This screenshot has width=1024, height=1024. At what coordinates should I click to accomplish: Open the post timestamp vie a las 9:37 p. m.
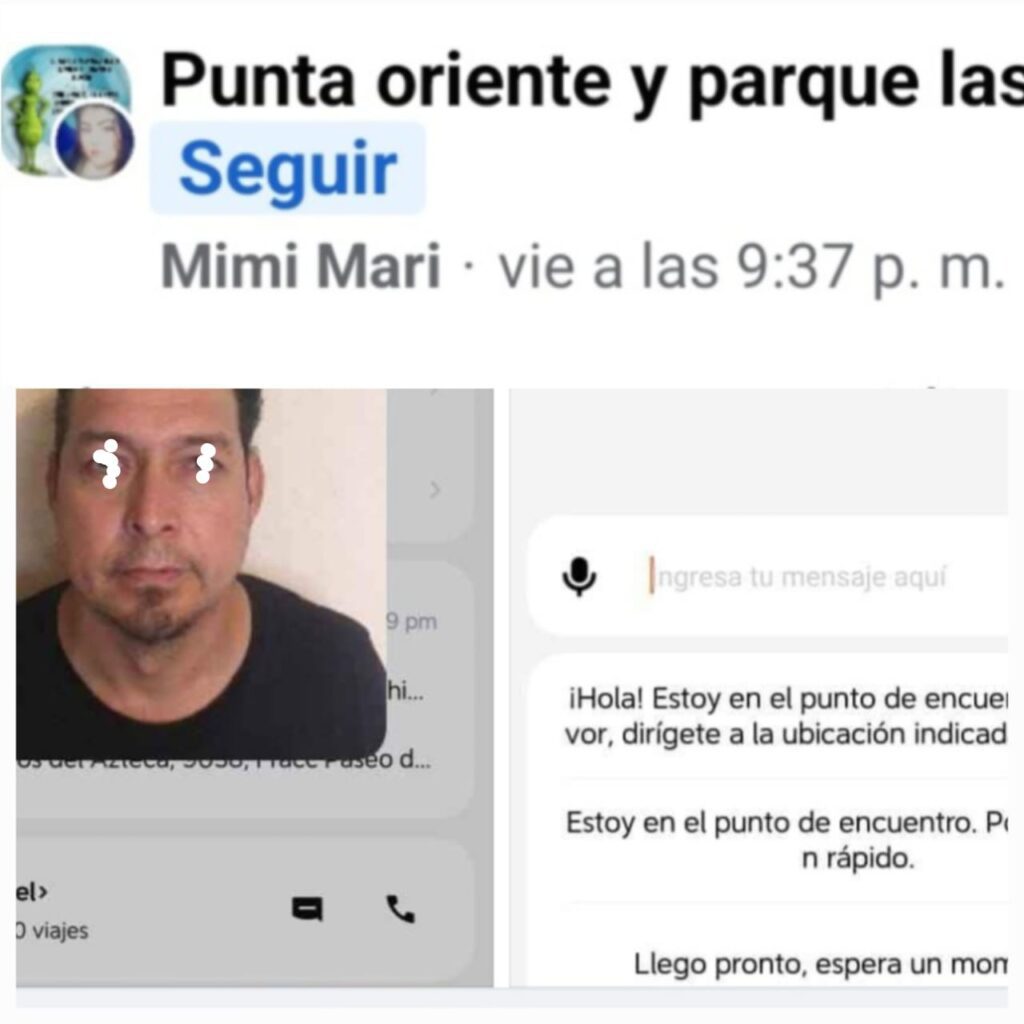tap(751, 266)
